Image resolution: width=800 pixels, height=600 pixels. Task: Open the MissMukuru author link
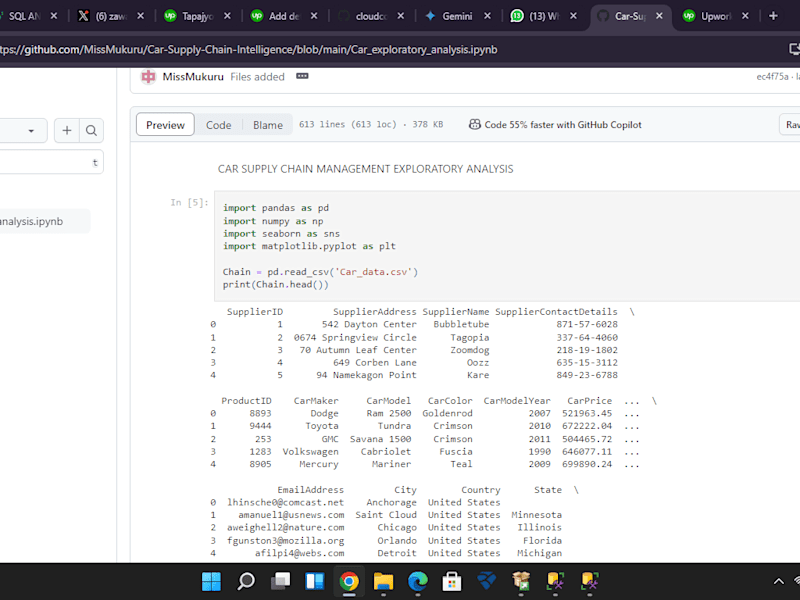coord(193,77)
